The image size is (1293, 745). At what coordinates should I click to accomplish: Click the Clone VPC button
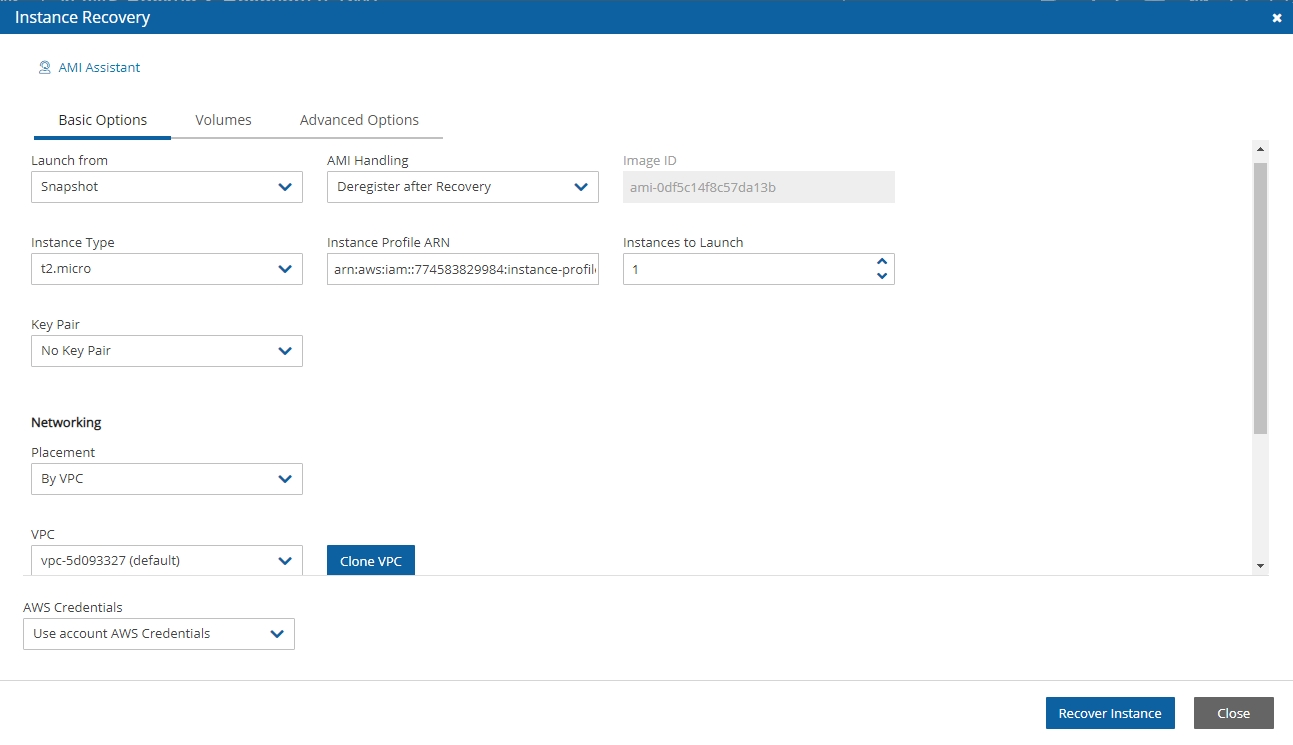point(370,561)
